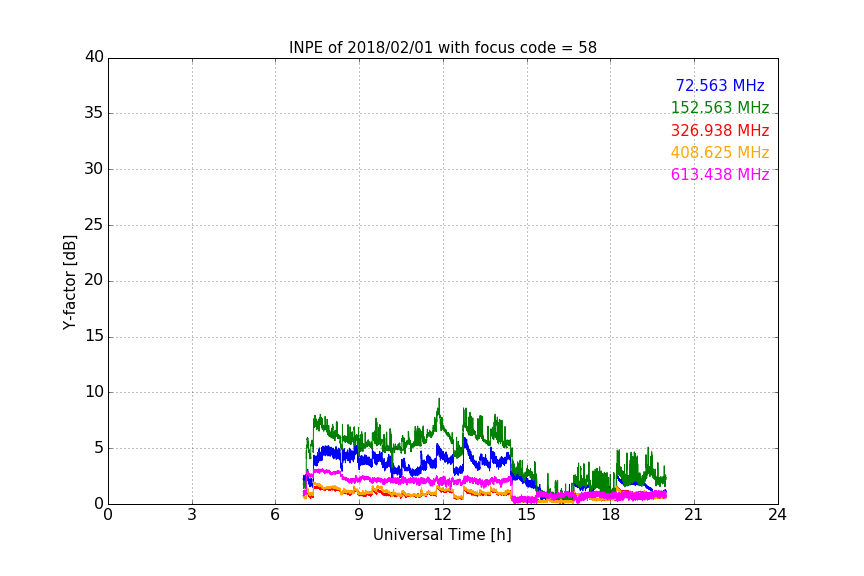This screenshot has height=576, width=864.
Task: Select the 326.938 MHz legend label
Action: click(720, 131)
